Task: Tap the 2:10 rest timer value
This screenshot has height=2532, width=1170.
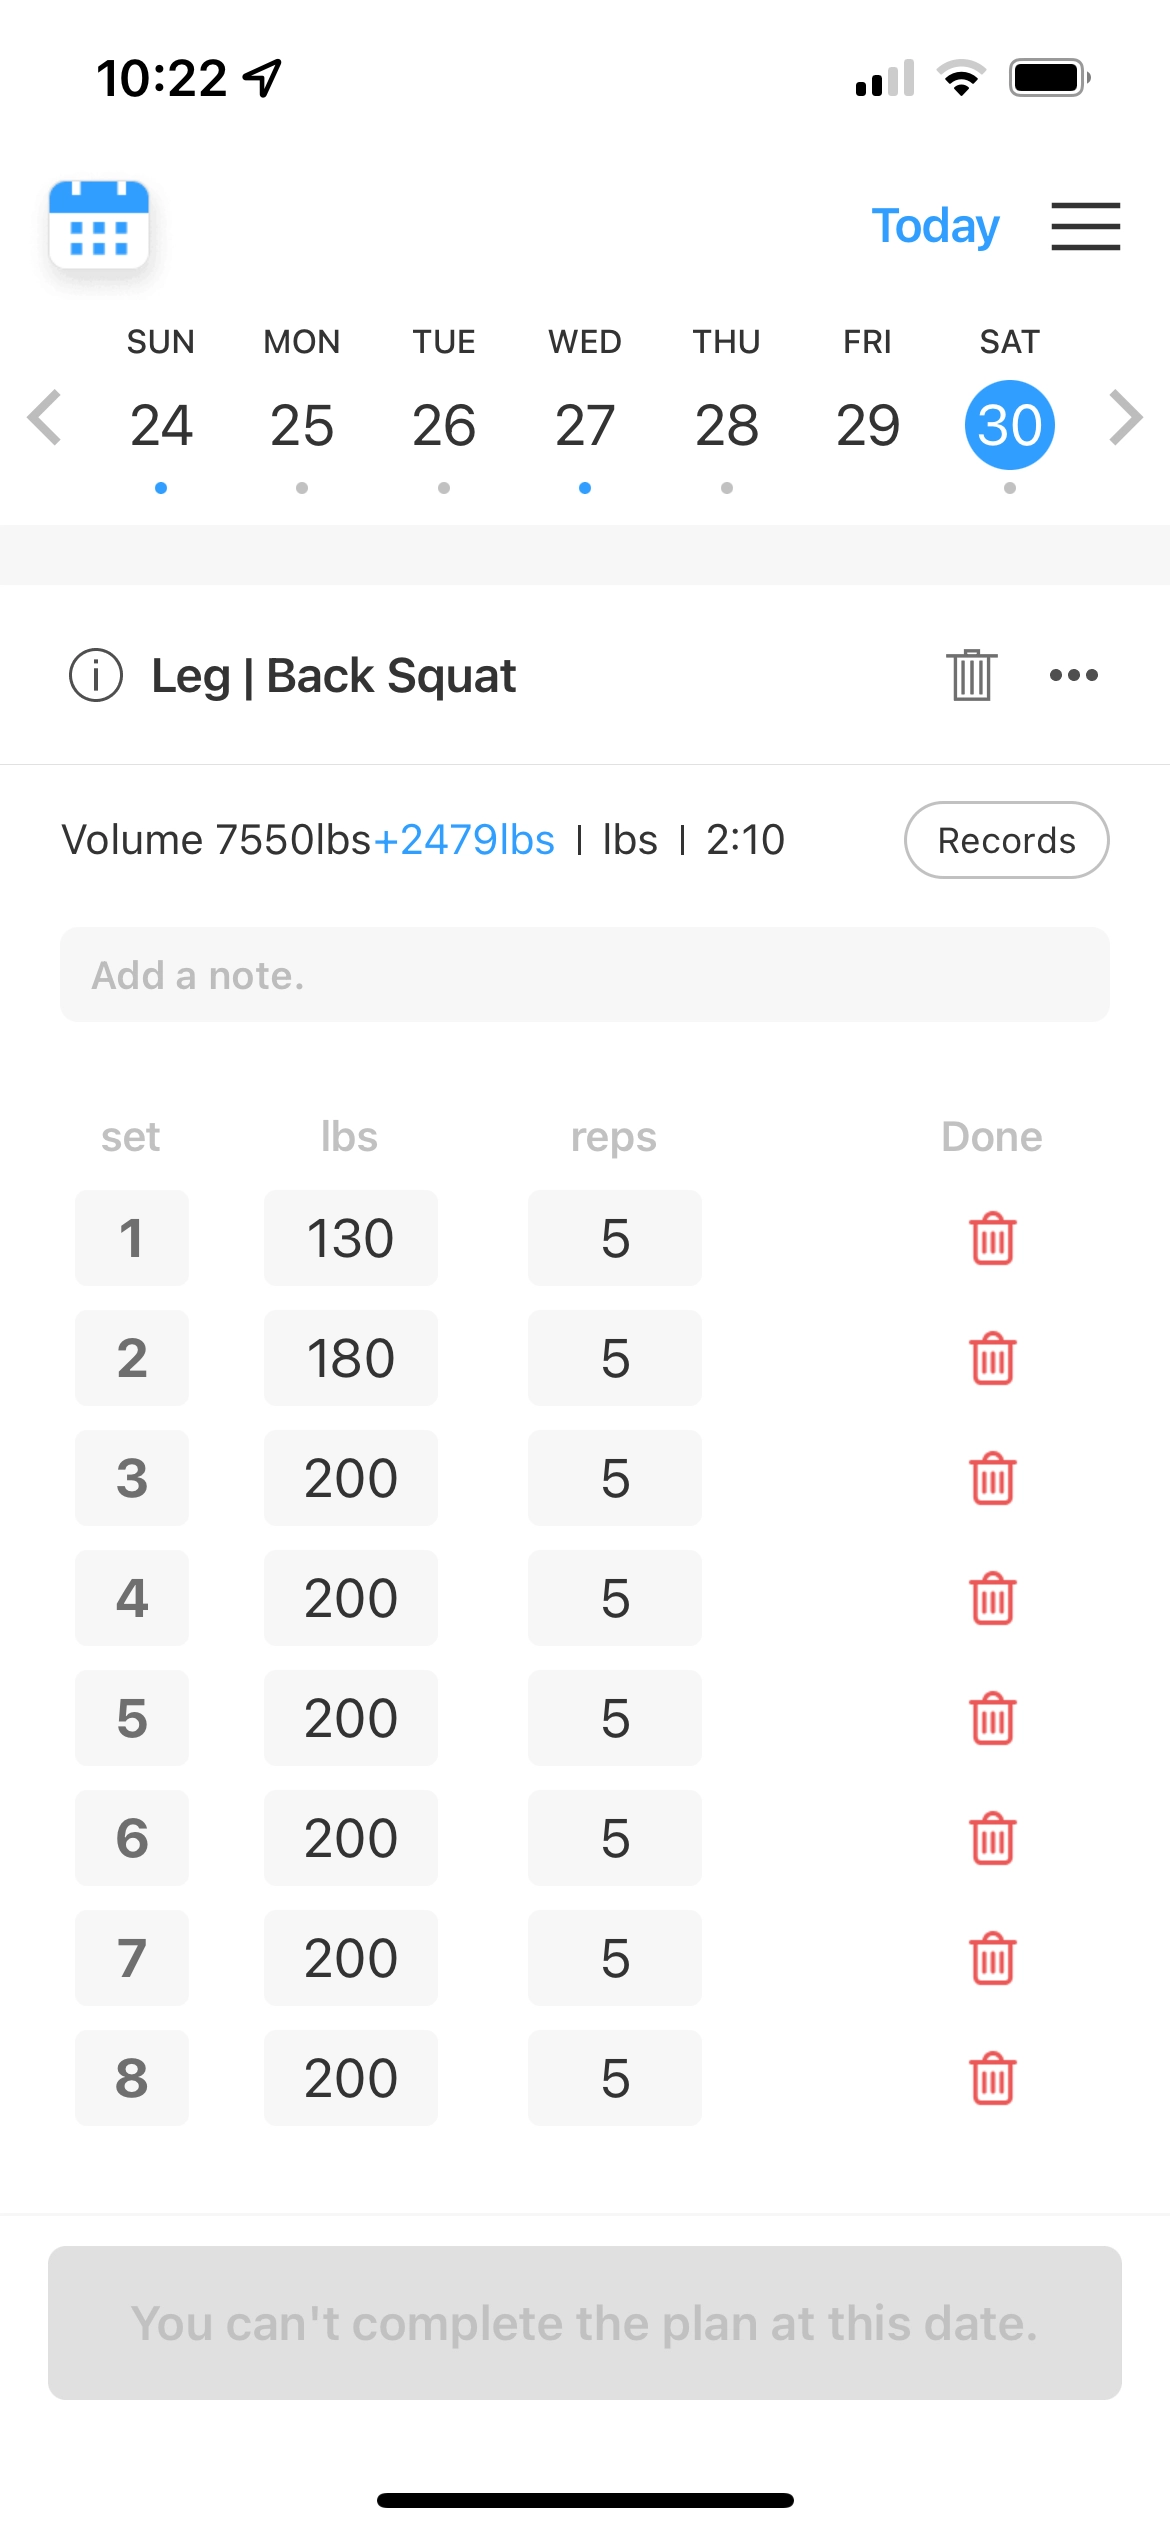Action: [x=745, y=840]
